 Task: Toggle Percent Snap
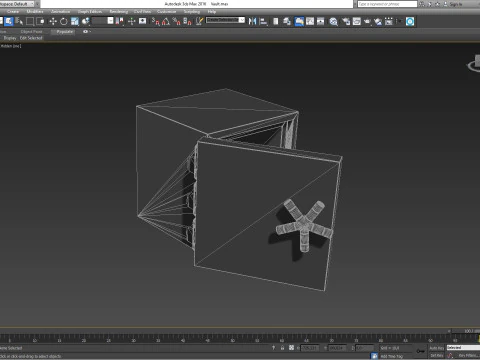tap(177, 21)
